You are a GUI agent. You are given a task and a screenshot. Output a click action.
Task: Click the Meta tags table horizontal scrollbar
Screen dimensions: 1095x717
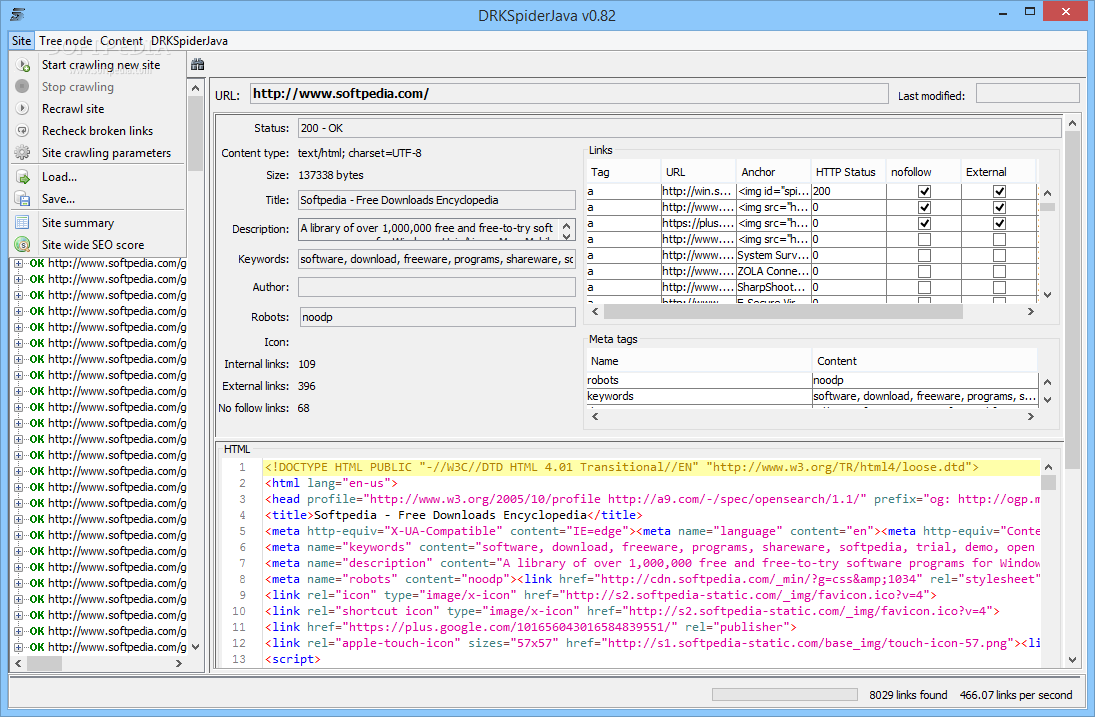pyautogui.click(x=812, y=416)
